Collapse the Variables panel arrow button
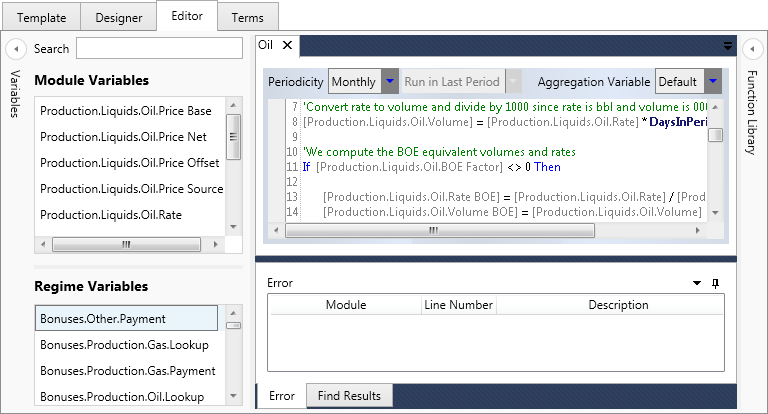The height and width of the screenshot is (414, 768). (16, 49)
